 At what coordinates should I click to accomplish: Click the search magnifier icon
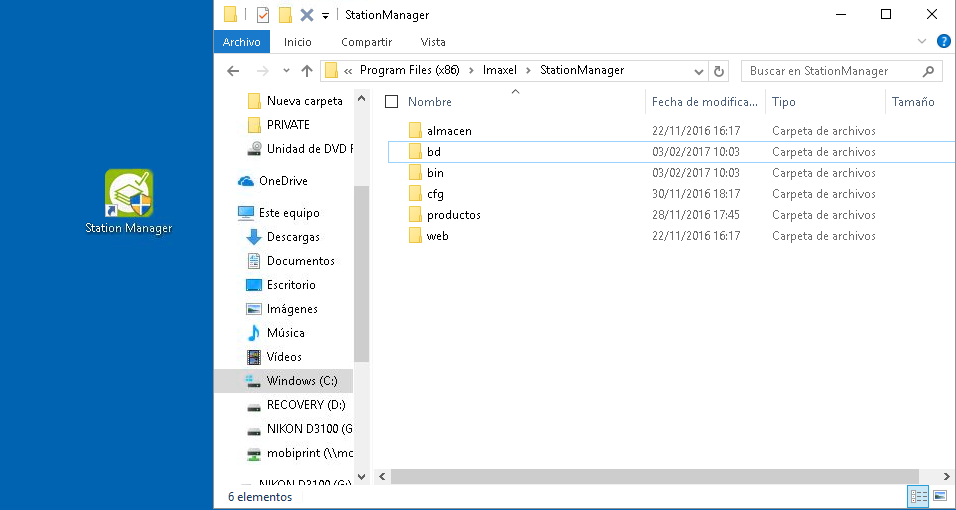click(x=928, y=71)
